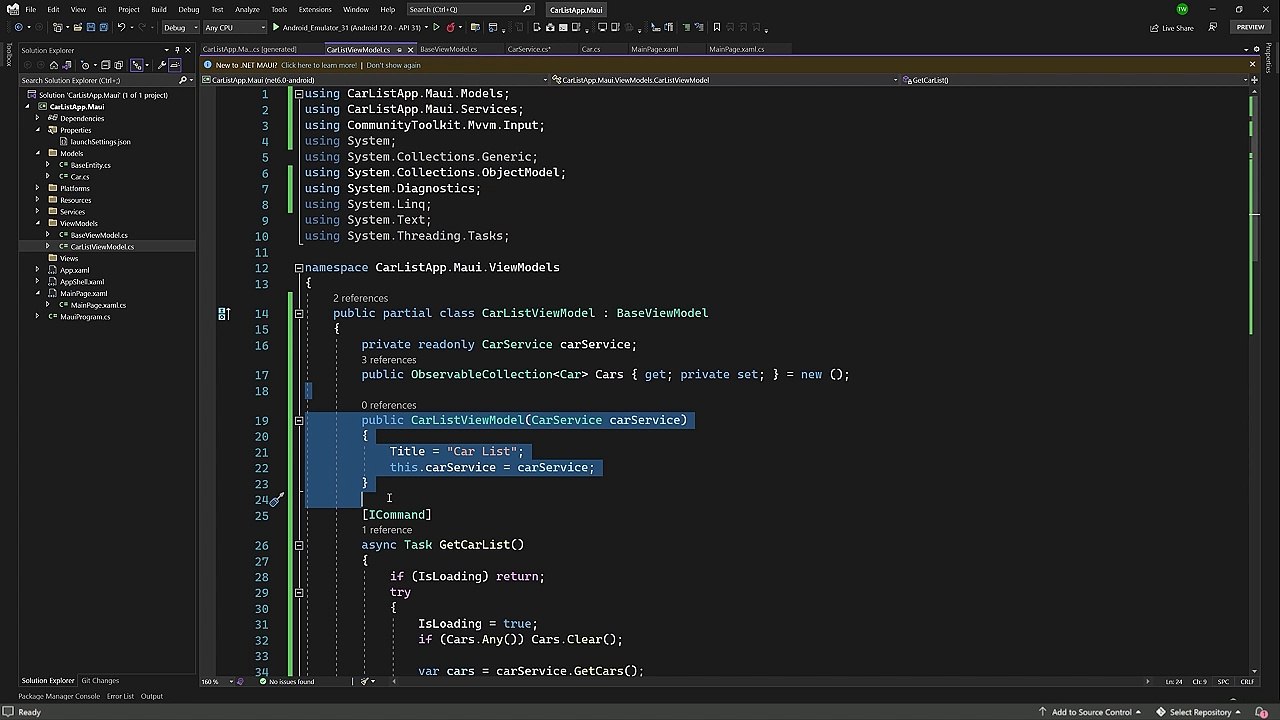This screenshot has height=720, width=1280.
Task: Click the TW account avatar
Action: [1182, 9]
